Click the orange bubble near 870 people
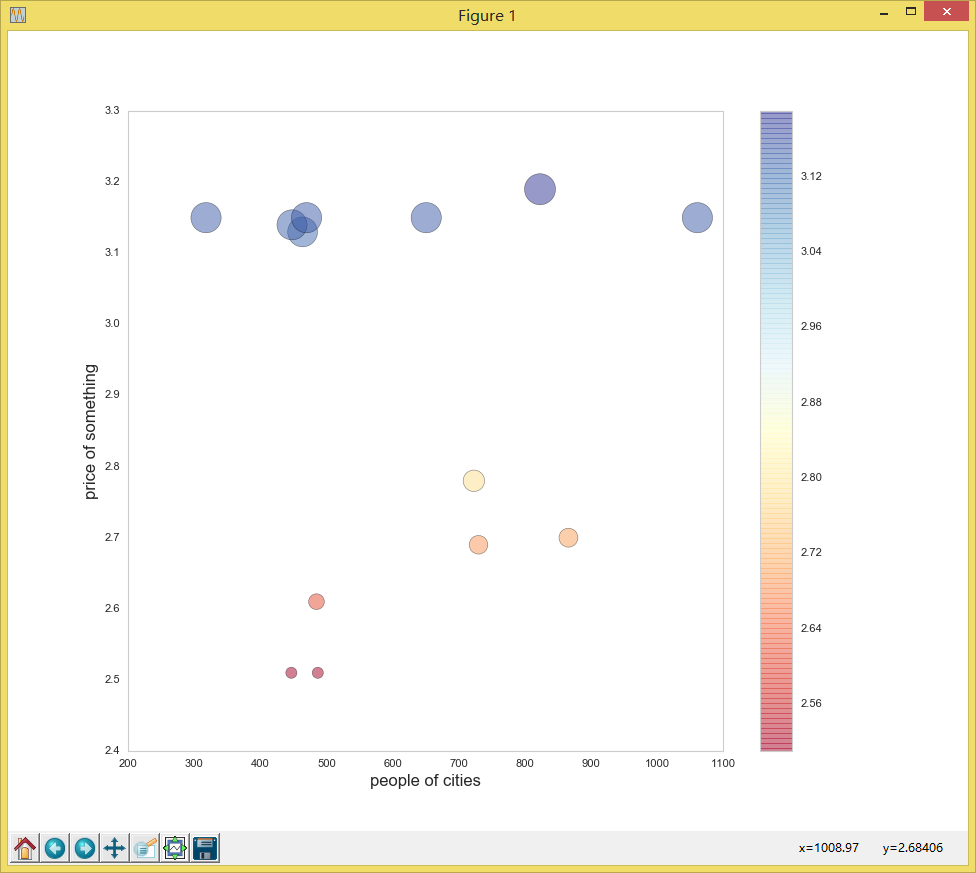Screen dimensions: 976x873 coord(568,538)
